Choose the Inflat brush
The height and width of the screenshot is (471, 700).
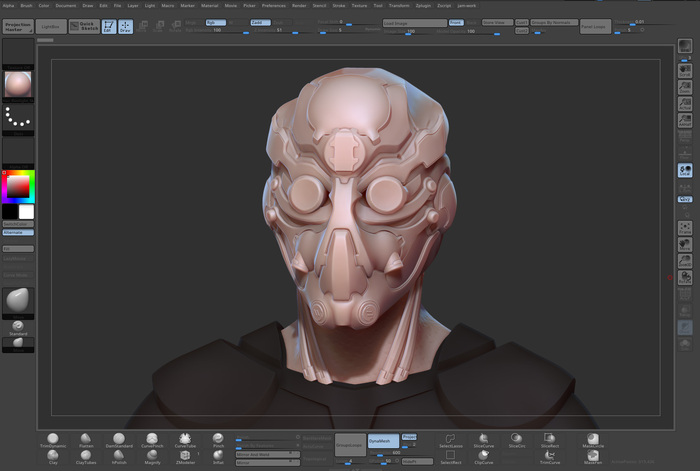coord(219,457)
